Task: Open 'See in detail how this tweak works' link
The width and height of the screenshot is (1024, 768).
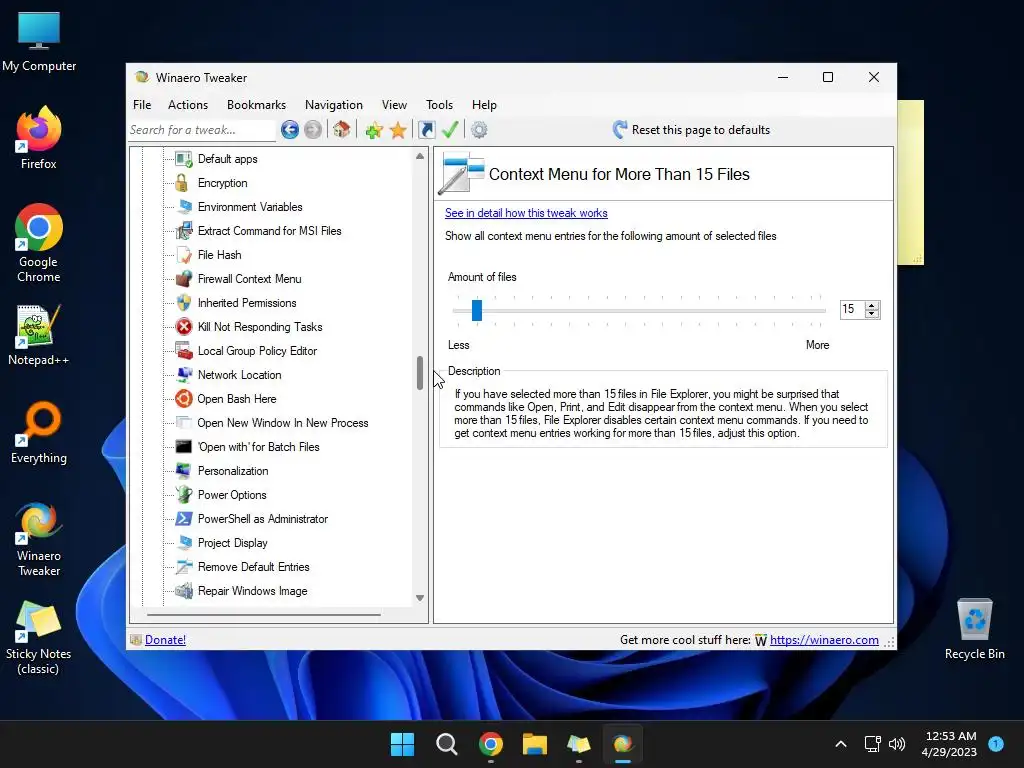Action: pos(526,213)
